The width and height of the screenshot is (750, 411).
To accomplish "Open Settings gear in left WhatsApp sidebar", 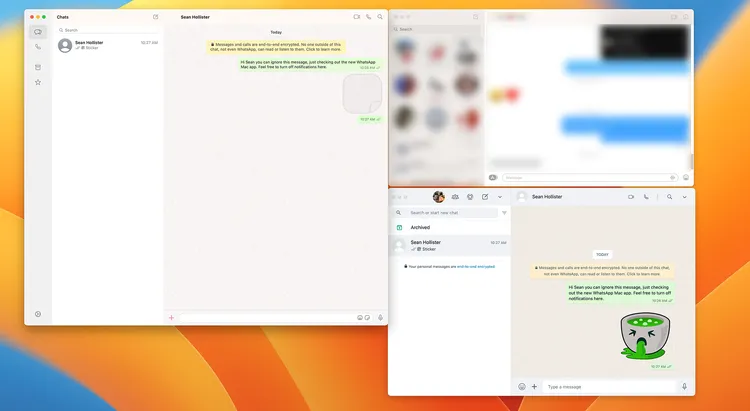I will (38, 314).
